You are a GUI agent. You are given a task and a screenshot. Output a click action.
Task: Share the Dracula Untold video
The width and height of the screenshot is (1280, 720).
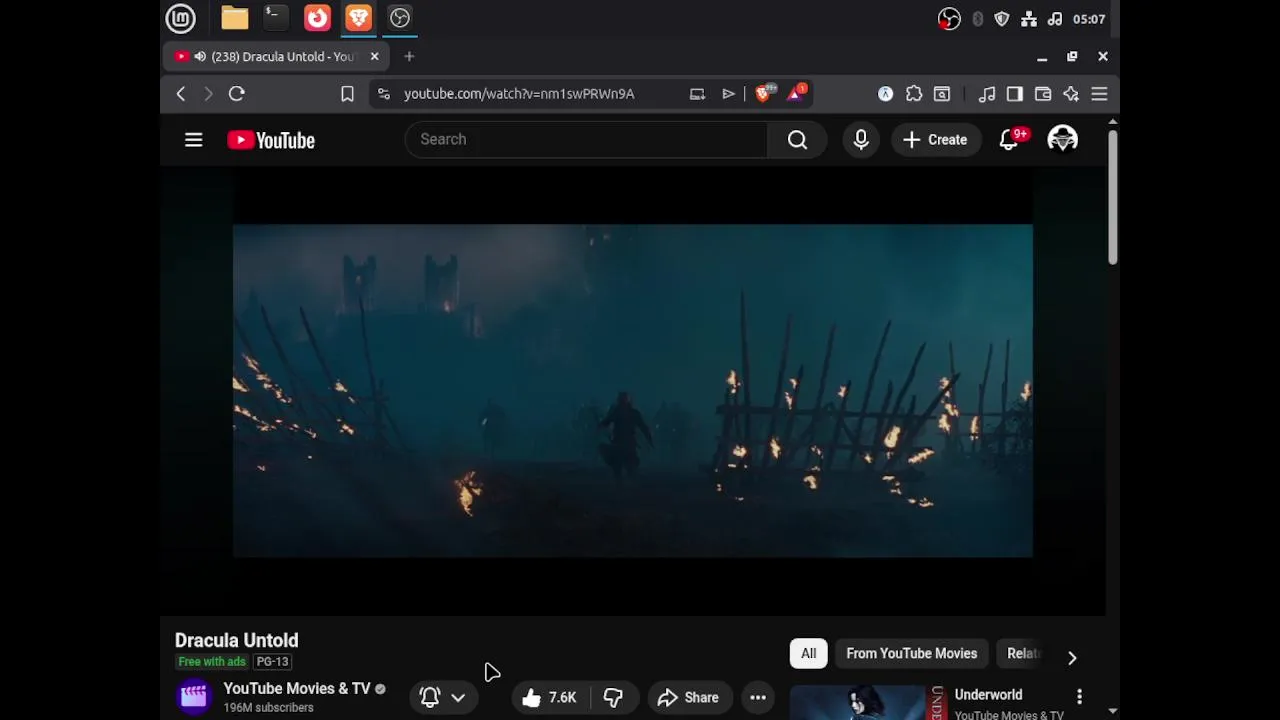(x=688, y=698)
